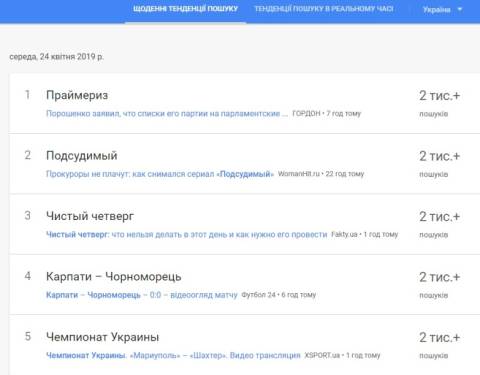Open the Праймериз trending search entry
The height and width of the screenshot is (375, 480).
[x=77, y=95]
